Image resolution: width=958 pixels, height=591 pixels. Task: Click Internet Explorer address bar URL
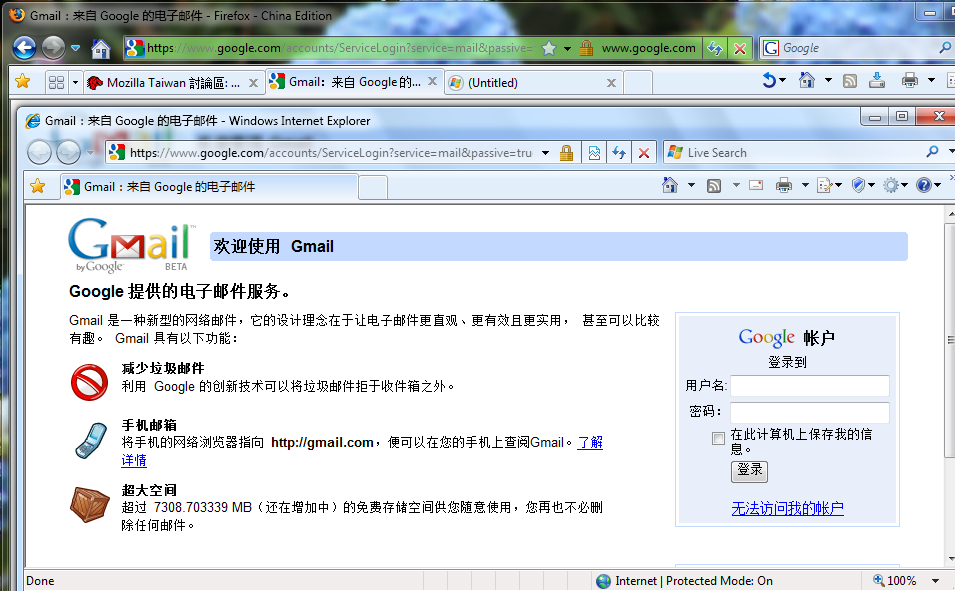pos(331,153)
